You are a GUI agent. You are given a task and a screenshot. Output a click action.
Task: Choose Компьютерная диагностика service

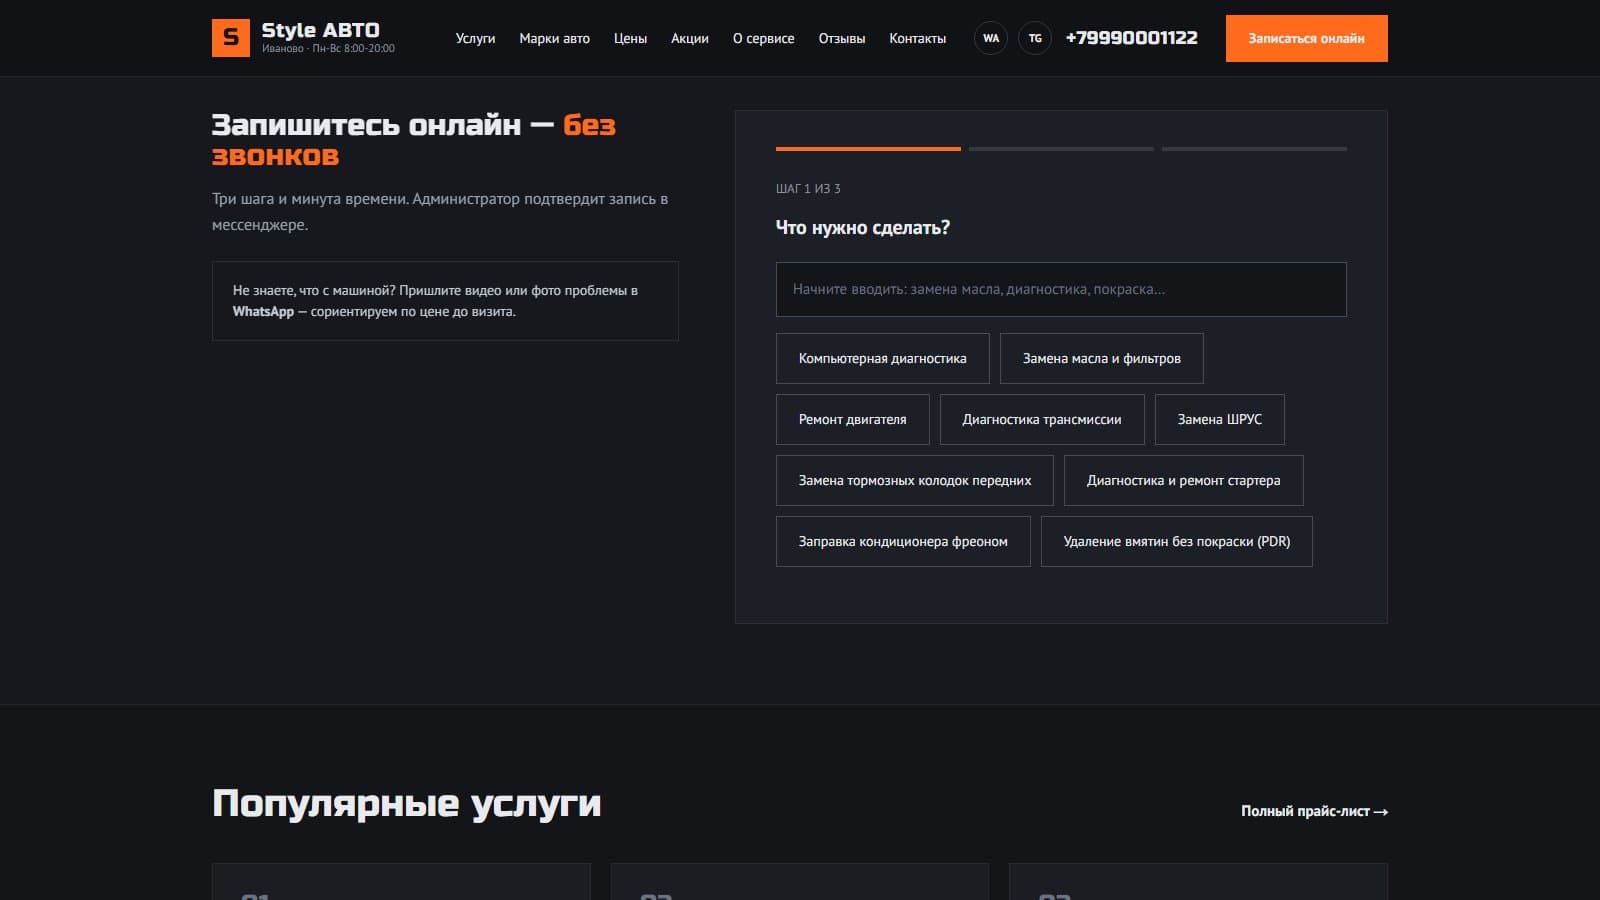tap(882, 358)
